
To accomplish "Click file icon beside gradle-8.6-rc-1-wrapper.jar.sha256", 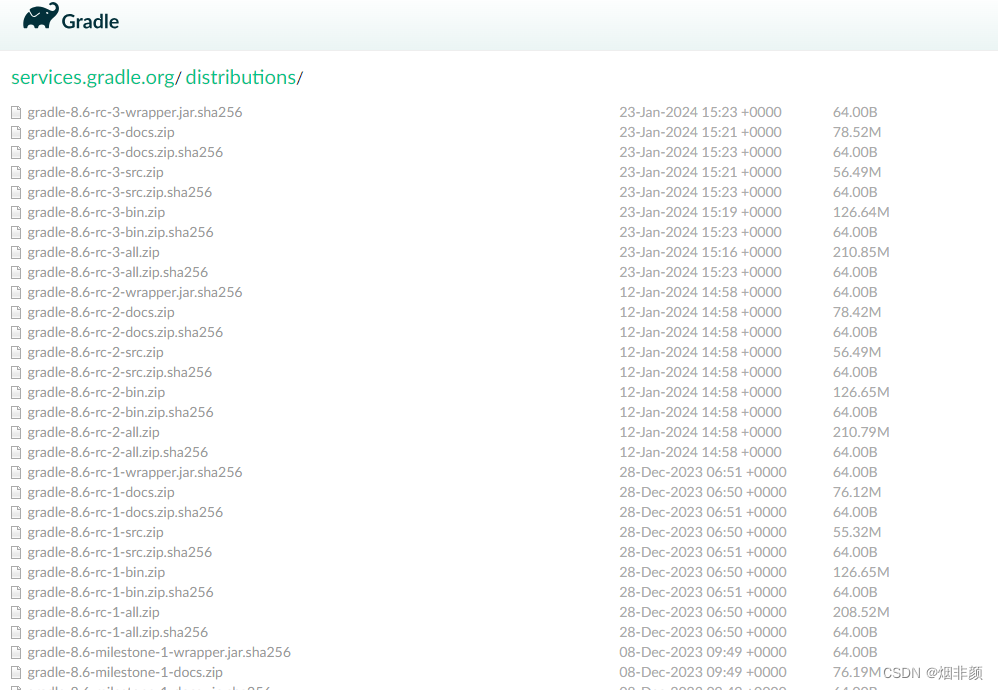I will coord(17,473).
